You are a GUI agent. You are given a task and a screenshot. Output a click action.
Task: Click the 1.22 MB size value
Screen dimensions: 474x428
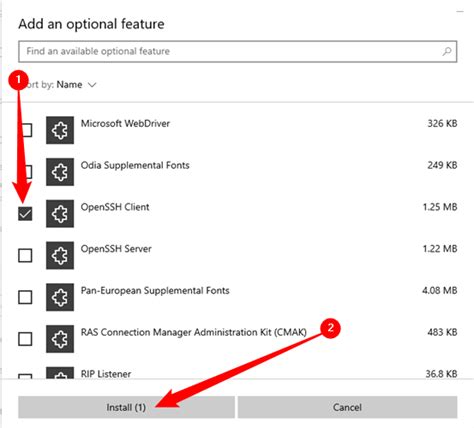(x=440, y=249)
